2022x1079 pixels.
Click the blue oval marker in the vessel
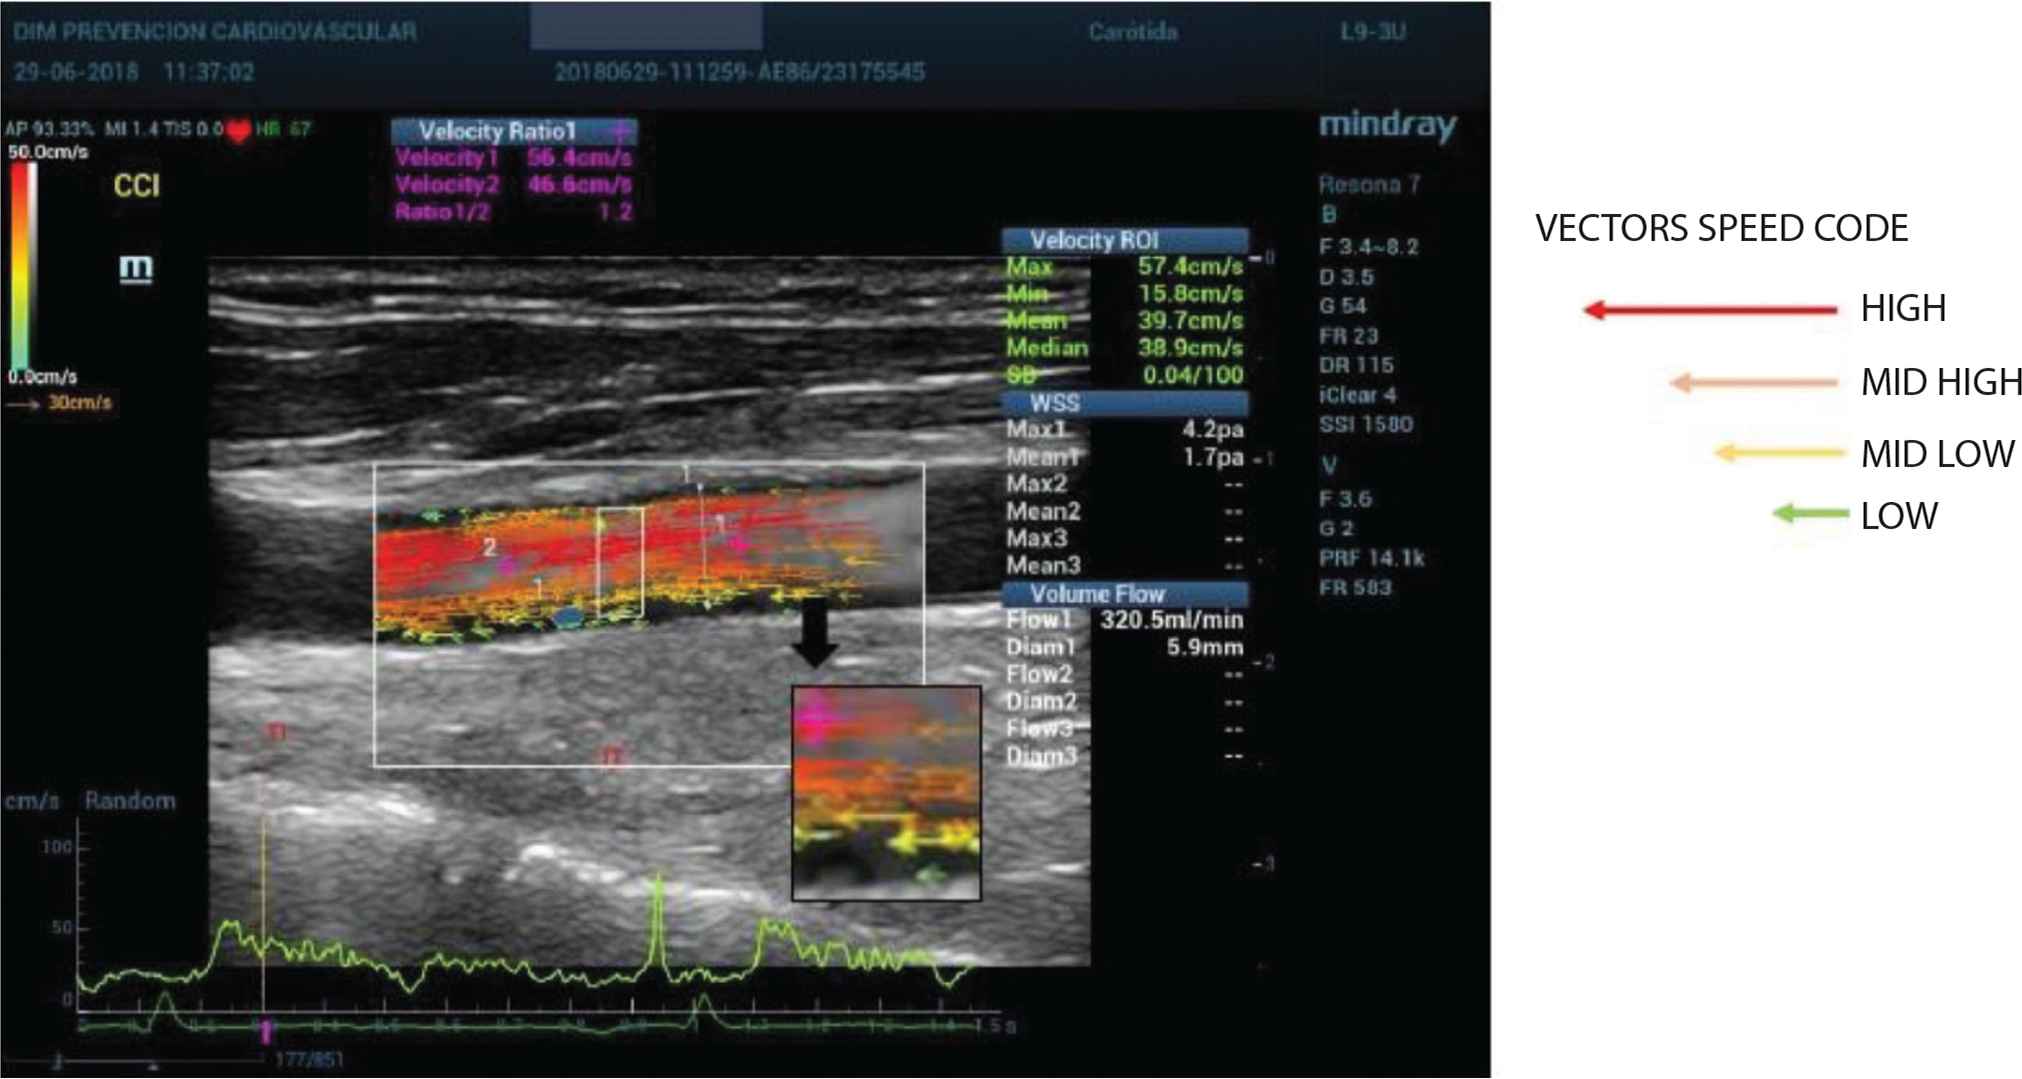point(568,618)
